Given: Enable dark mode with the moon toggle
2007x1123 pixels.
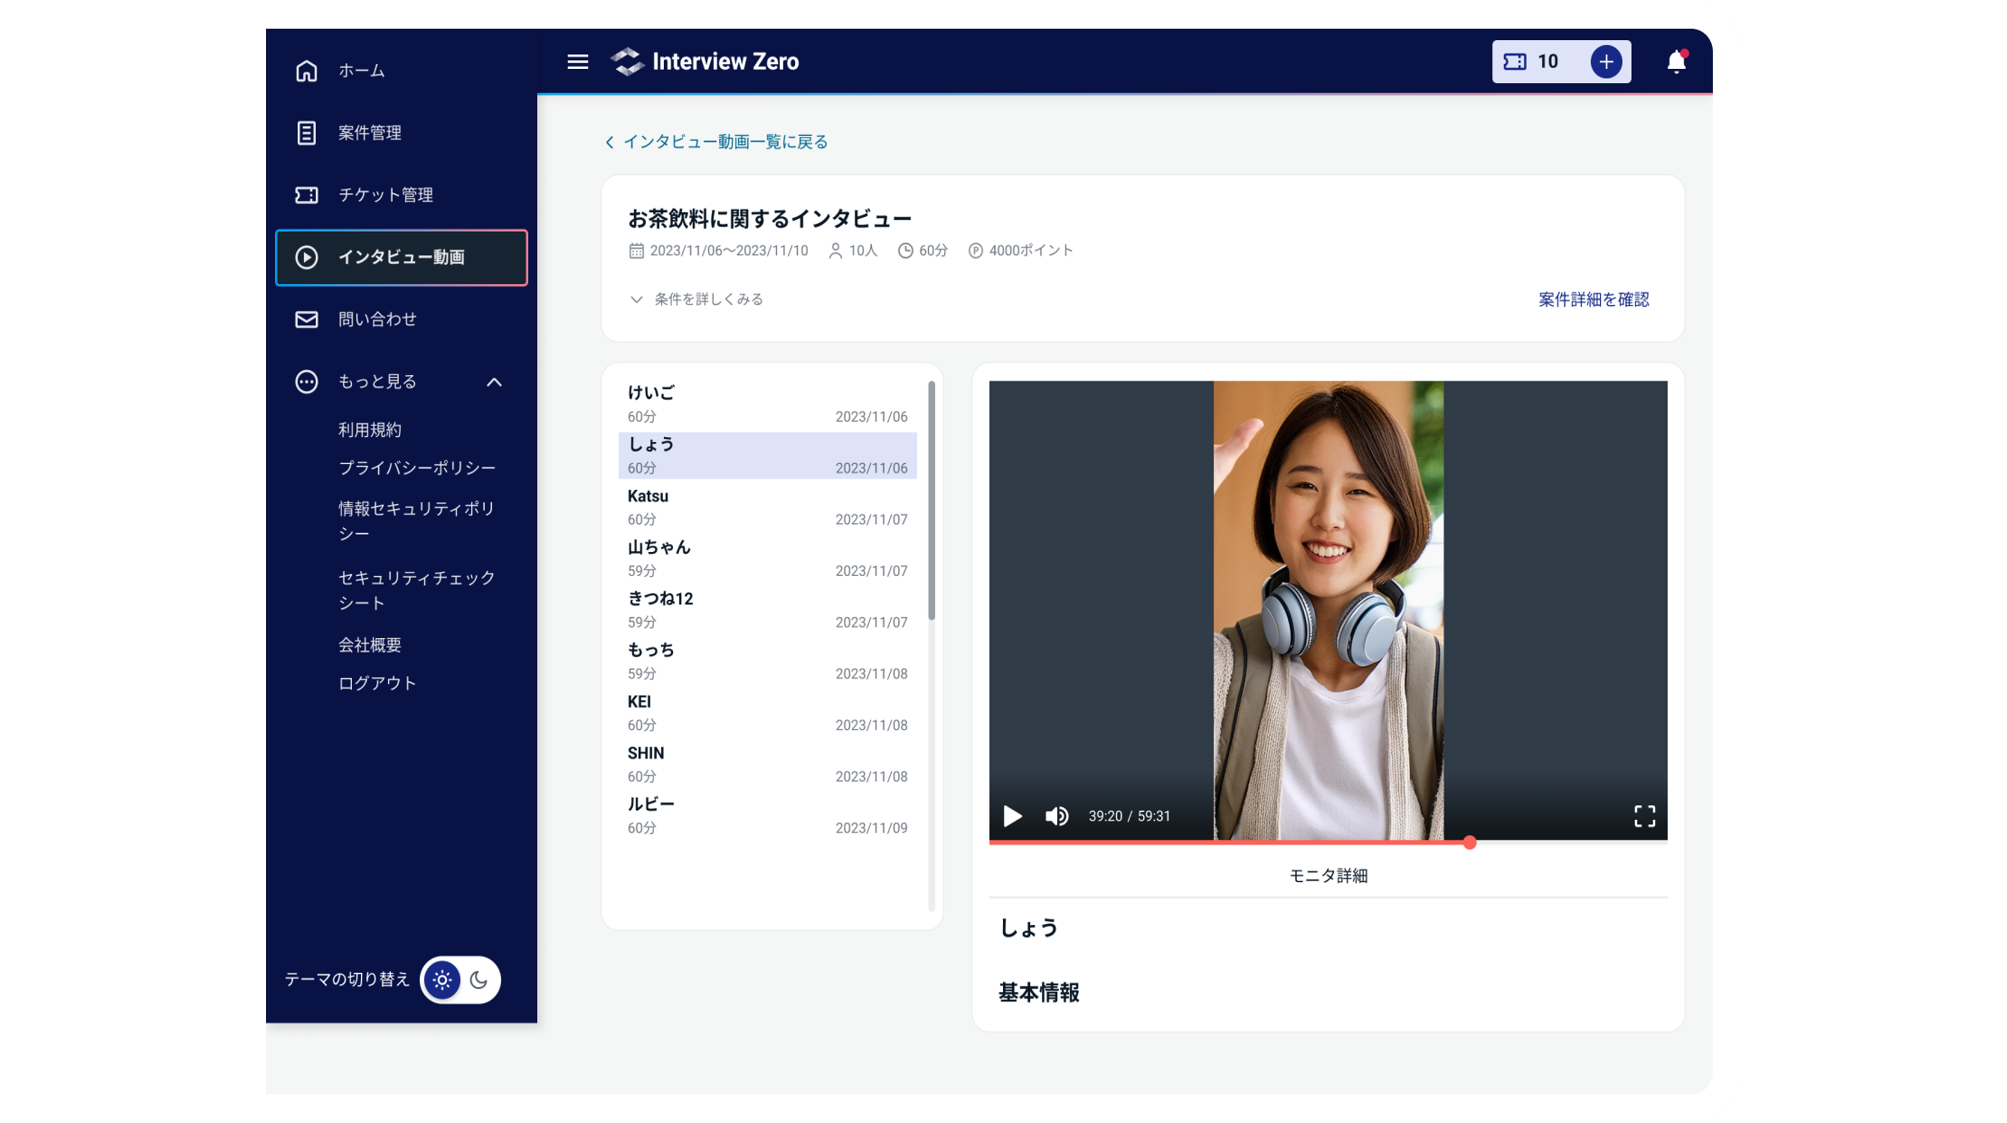Looking at the screenshot, I should 478,980.
